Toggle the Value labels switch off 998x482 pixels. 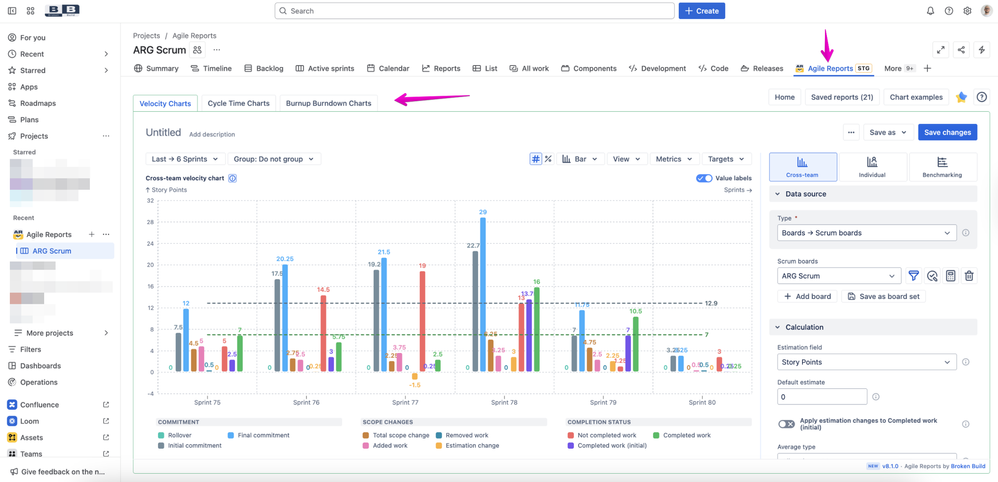pos(704,178)
